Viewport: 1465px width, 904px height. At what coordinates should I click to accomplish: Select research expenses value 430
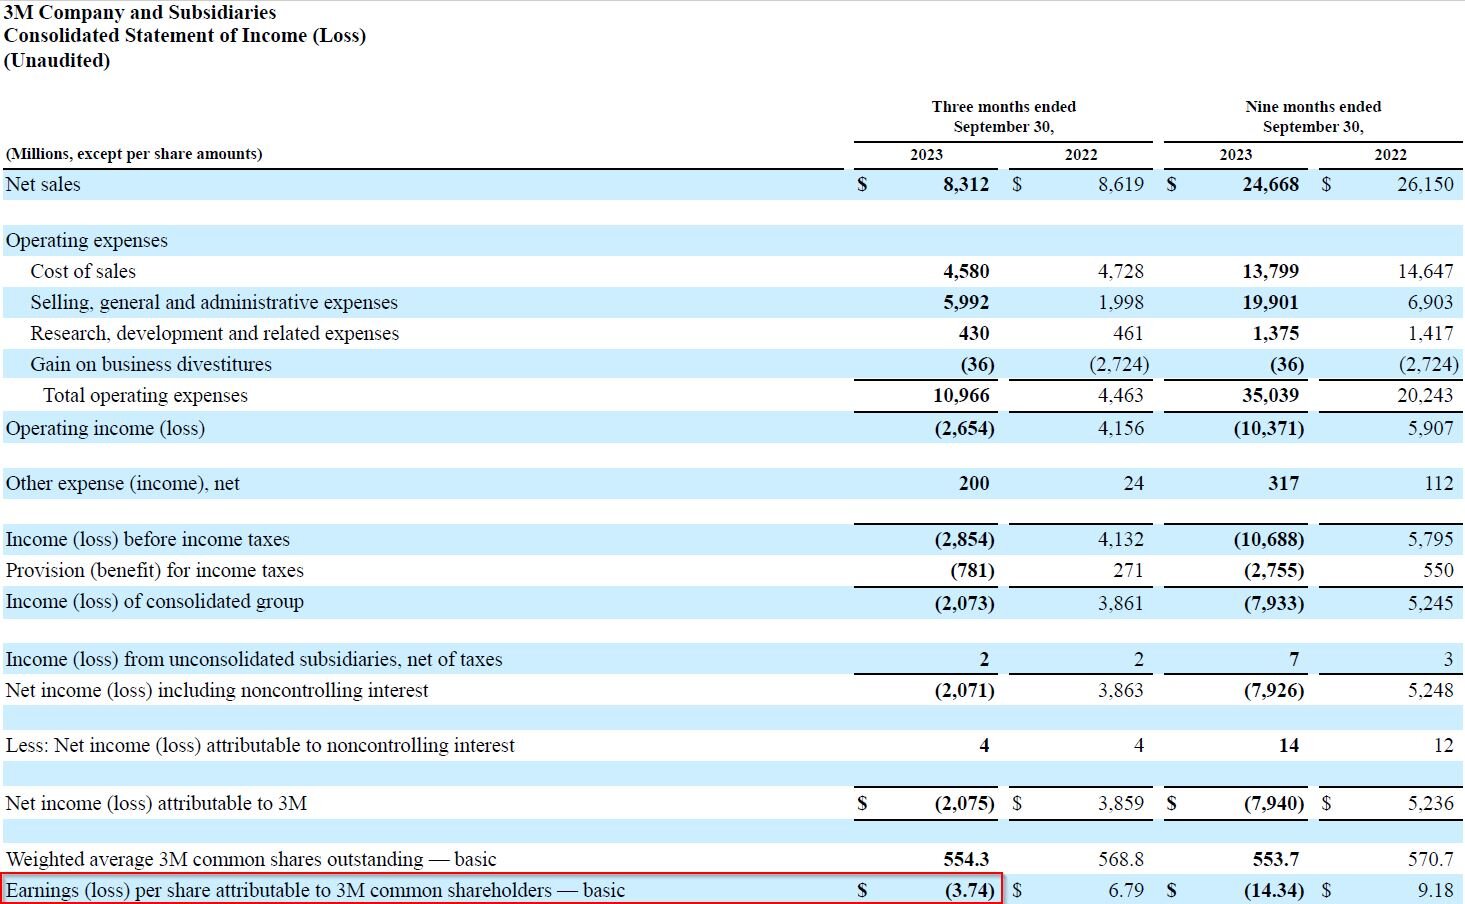pyautogui.click(x=973, y=333)
